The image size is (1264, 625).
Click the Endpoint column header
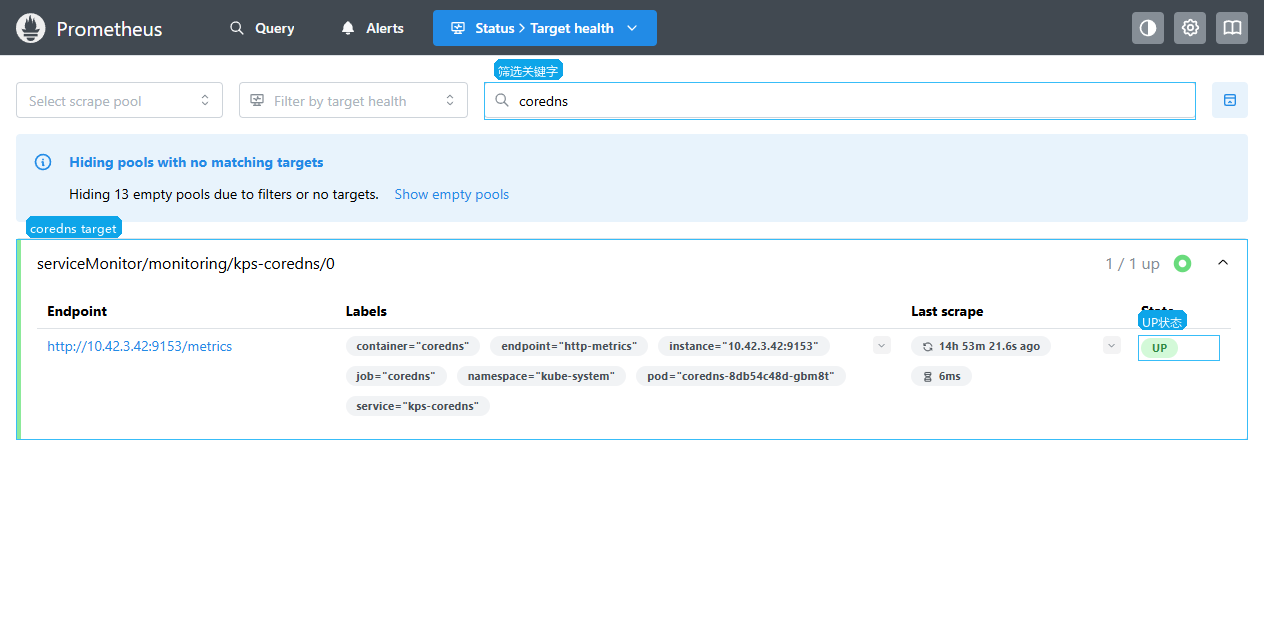point(77,311)
